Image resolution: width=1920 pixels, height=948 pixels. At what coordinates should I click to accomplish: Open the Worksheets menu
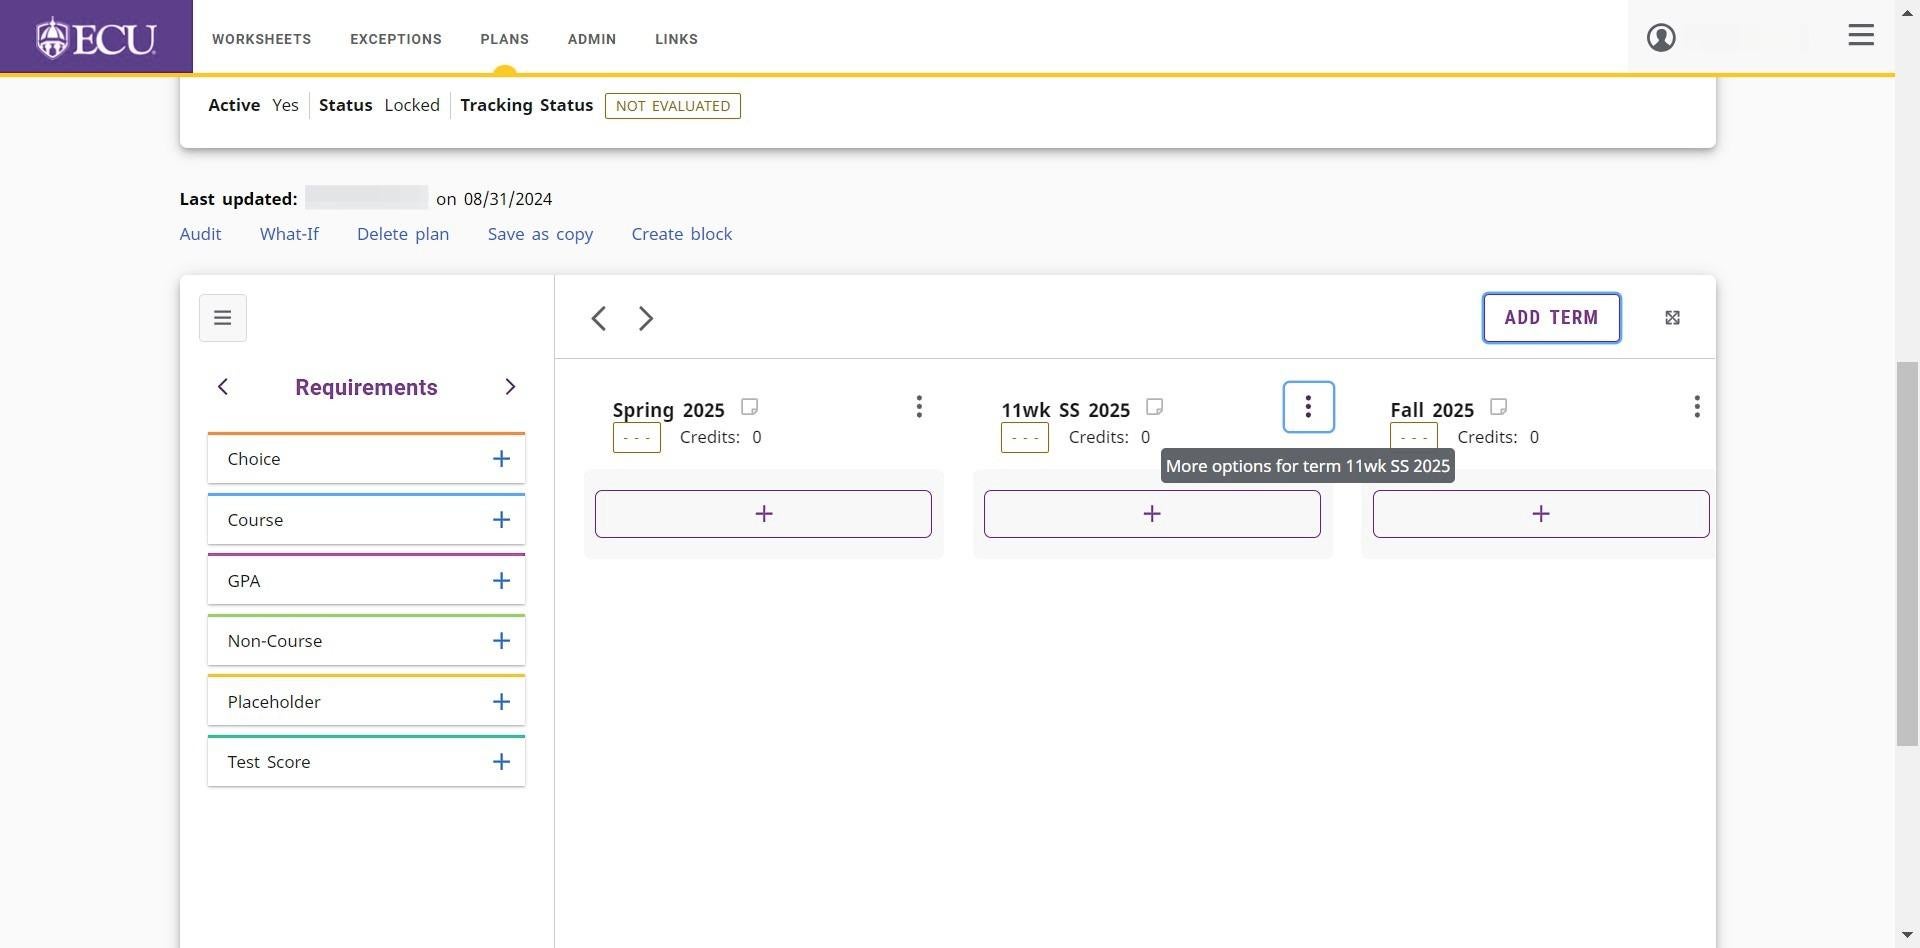click(261, 39)
